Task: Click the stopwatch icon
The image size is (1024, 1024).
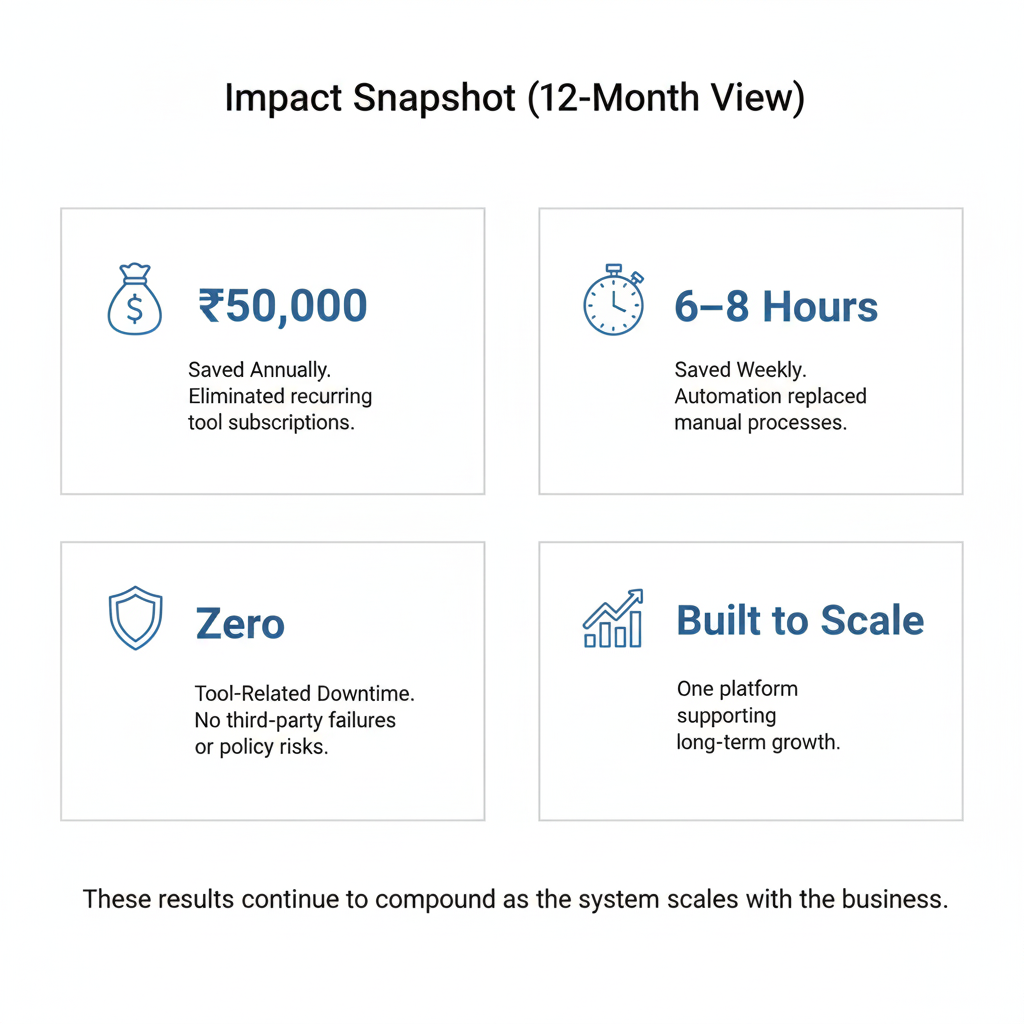Action: point(613,301)
